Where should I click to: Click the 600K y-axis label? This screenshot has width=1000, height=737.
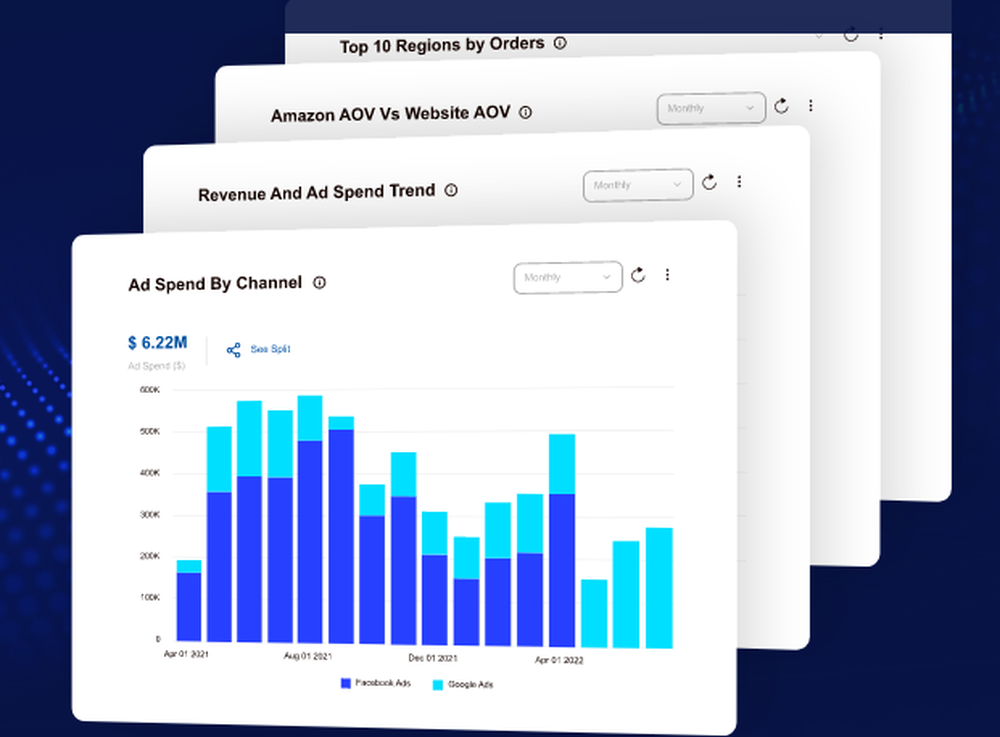click(150, 390)
